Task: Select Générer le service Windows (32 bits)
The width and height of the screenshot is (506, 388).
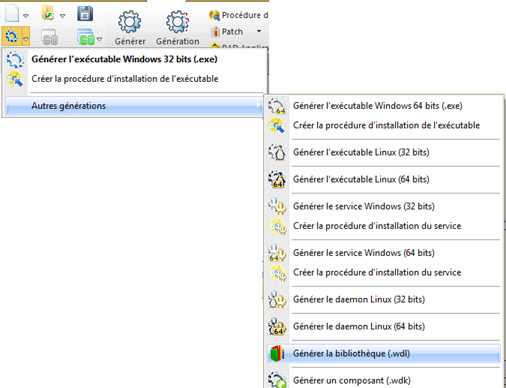Action: coord(364,206)
